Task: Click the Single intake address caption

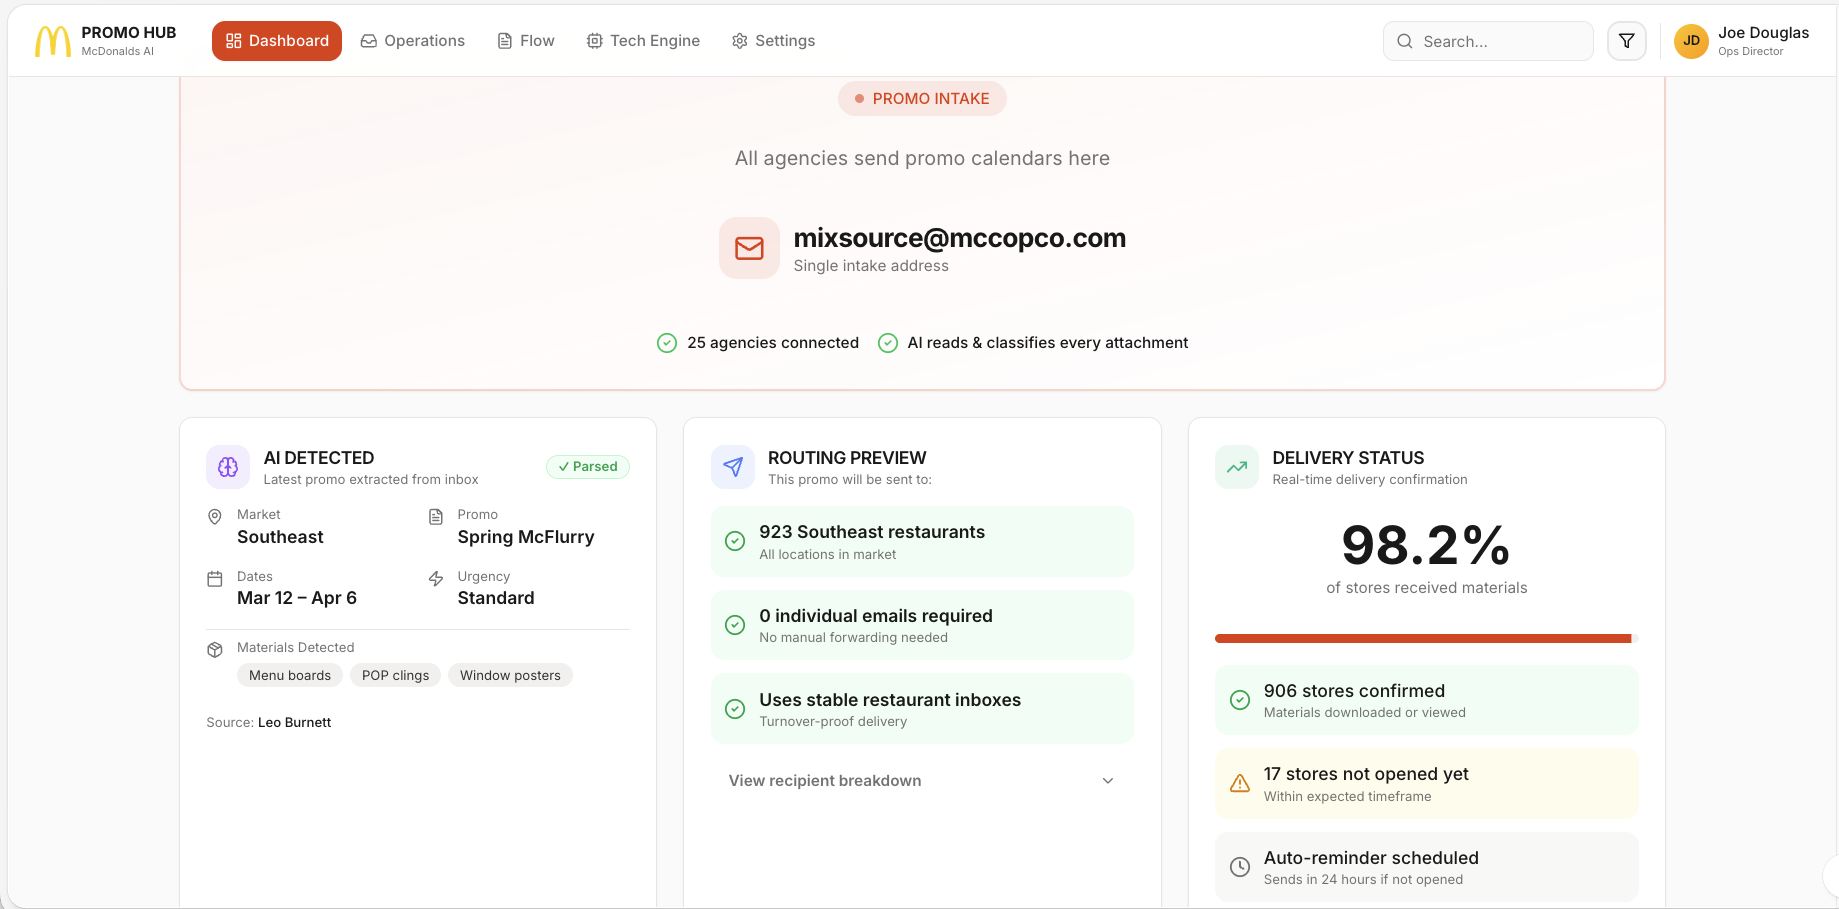Action: [871, 266]
